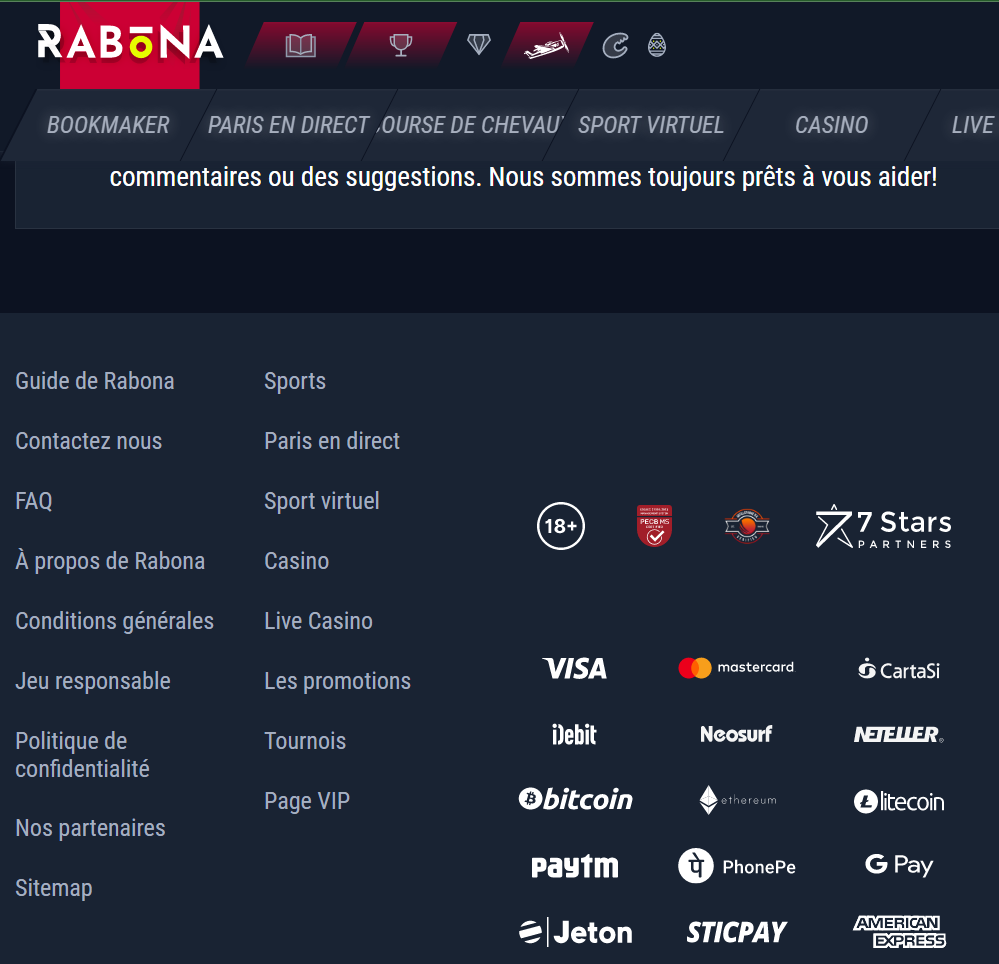Image resolution: width=999 pixels, height=964 pixels.
Task: Open the Guide de Rabona link
Action: point(95,381)
